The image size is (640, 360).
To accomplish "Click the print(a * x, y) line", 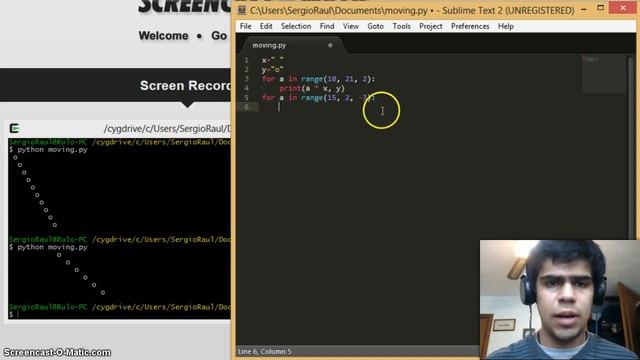I will (312, 88).
